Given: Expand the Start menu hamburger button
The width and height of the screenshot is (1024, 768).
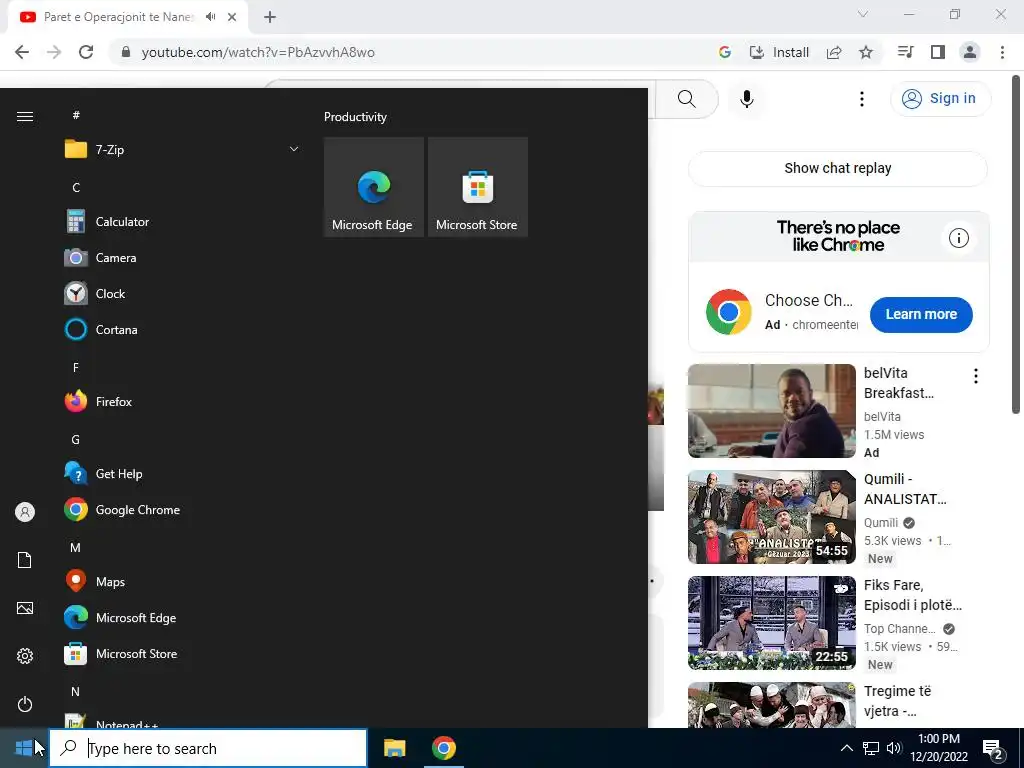Looking at the screenshot, I should point(25,116).
